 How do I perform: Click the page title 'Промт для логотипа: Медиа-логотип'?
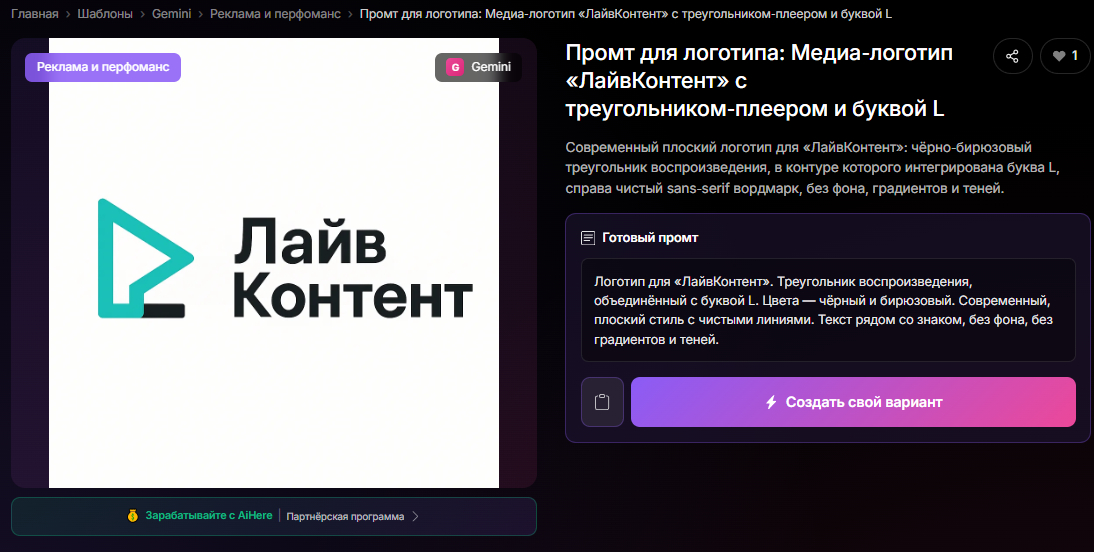759,80
